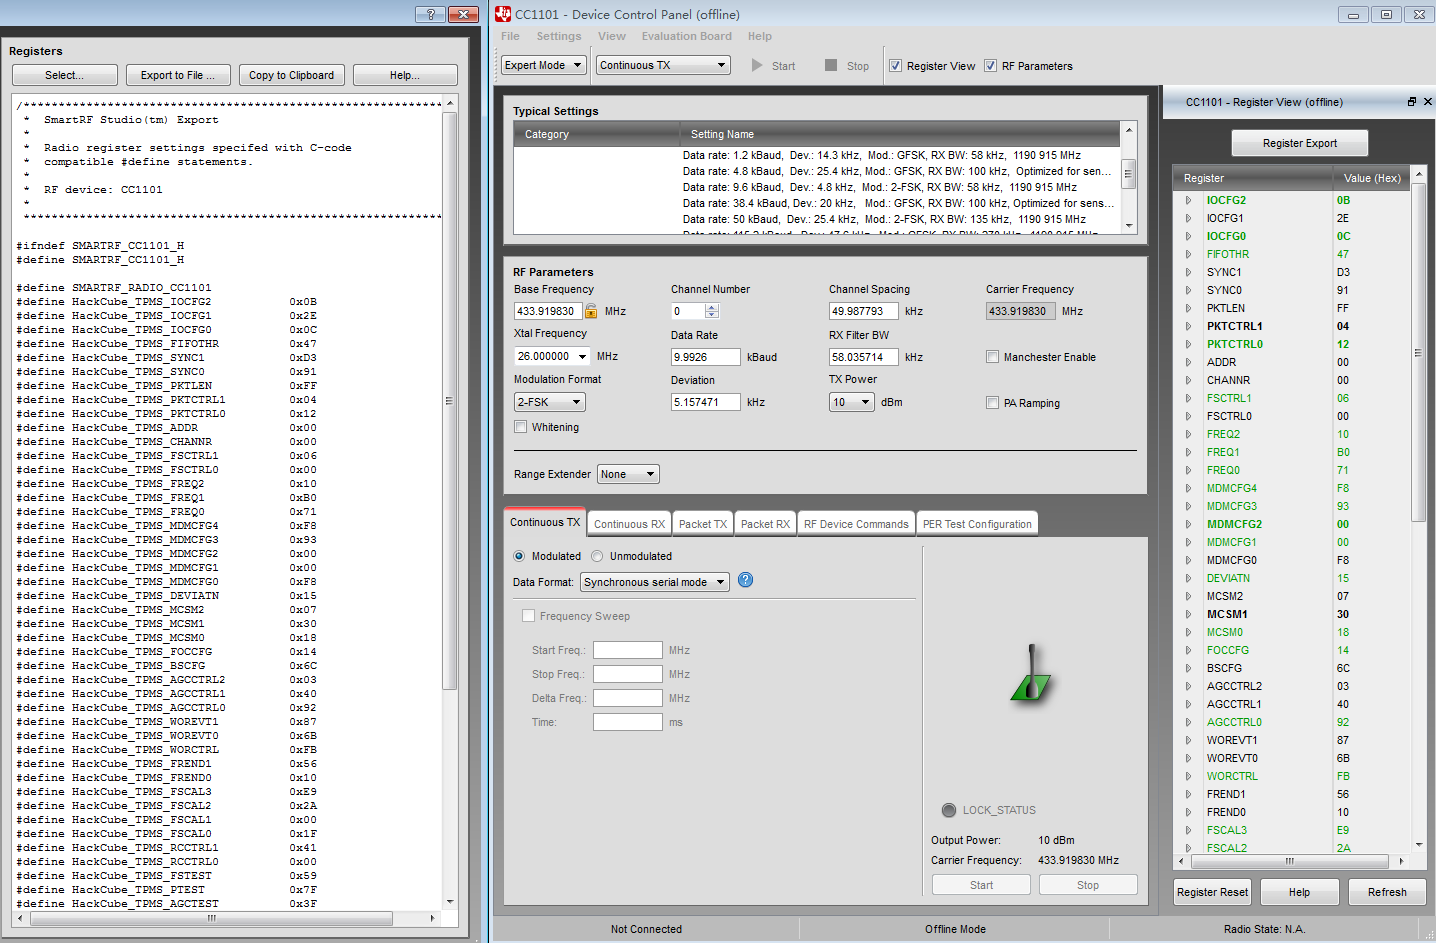This screenshot has width=1436, height=943.
Task: Click Select... in Registers window
Action: pos(65,75)
